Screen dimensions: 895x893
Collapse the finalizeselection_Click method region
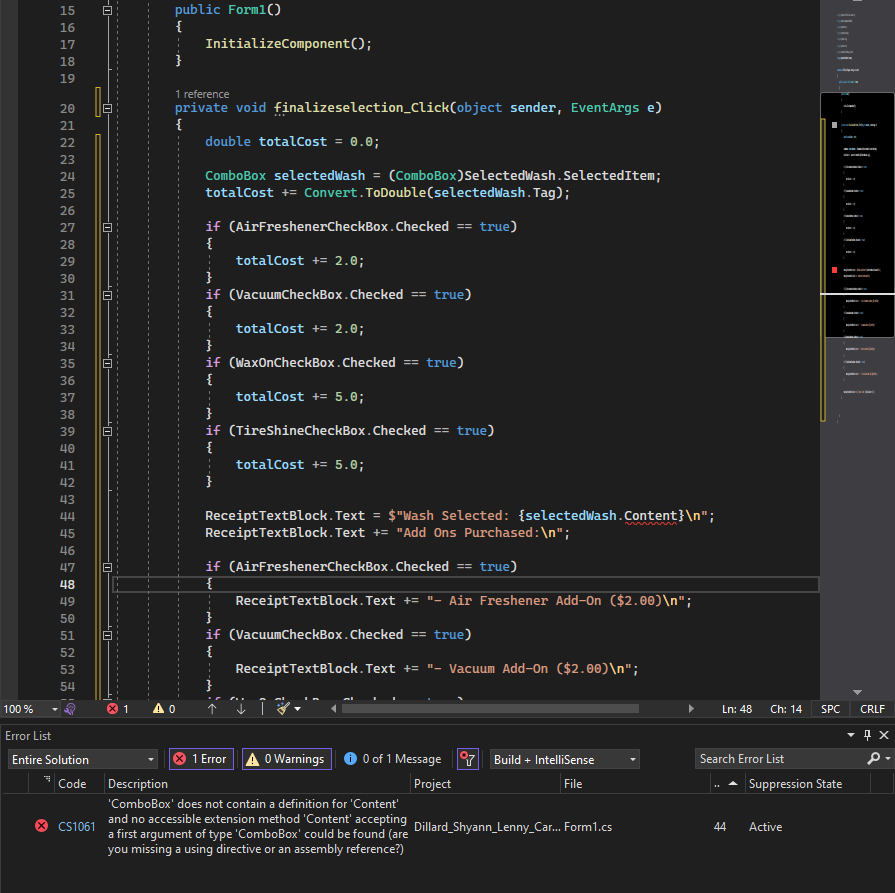tap(107, 108)
